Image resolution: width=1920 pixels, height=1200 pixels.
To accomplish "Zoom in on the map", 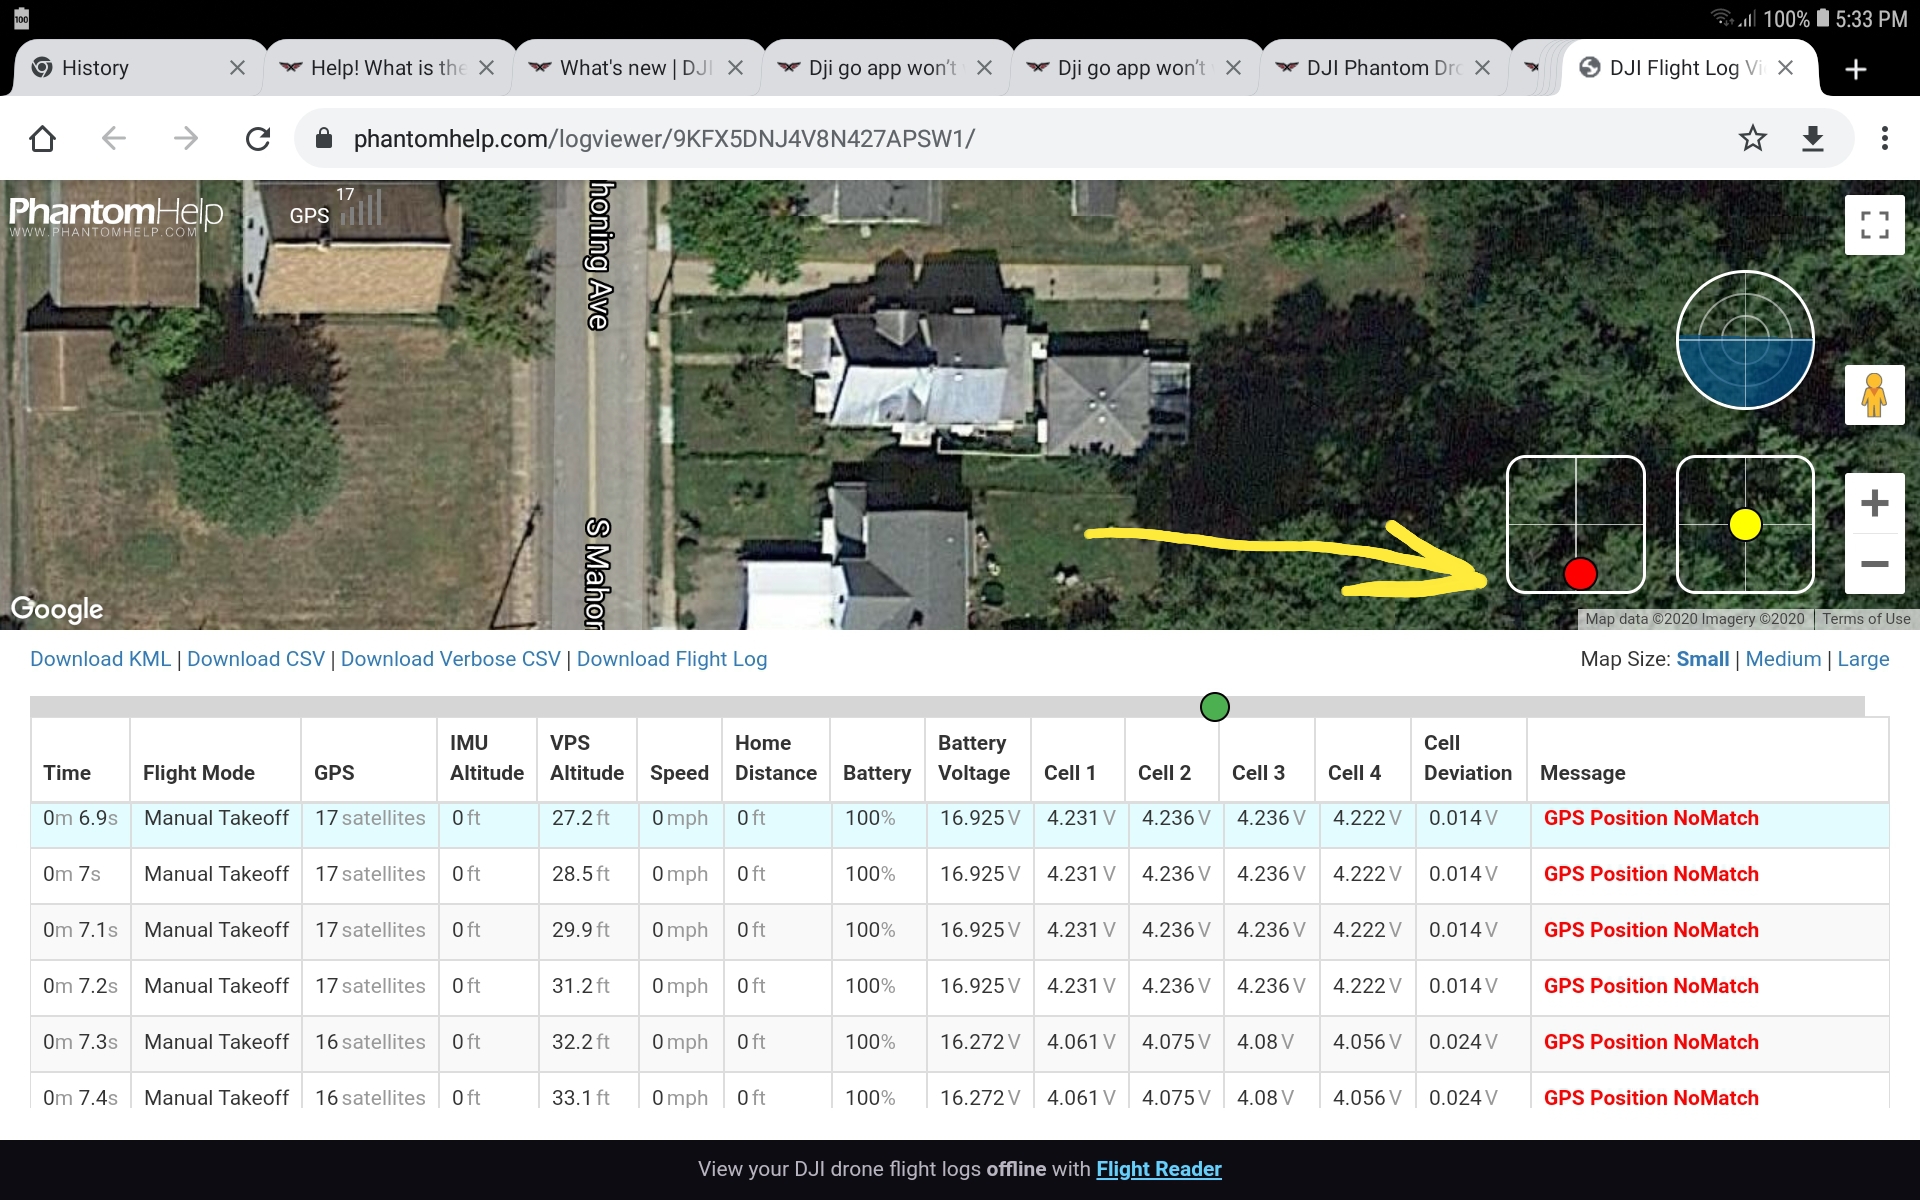I will [x=1875, y=503].
